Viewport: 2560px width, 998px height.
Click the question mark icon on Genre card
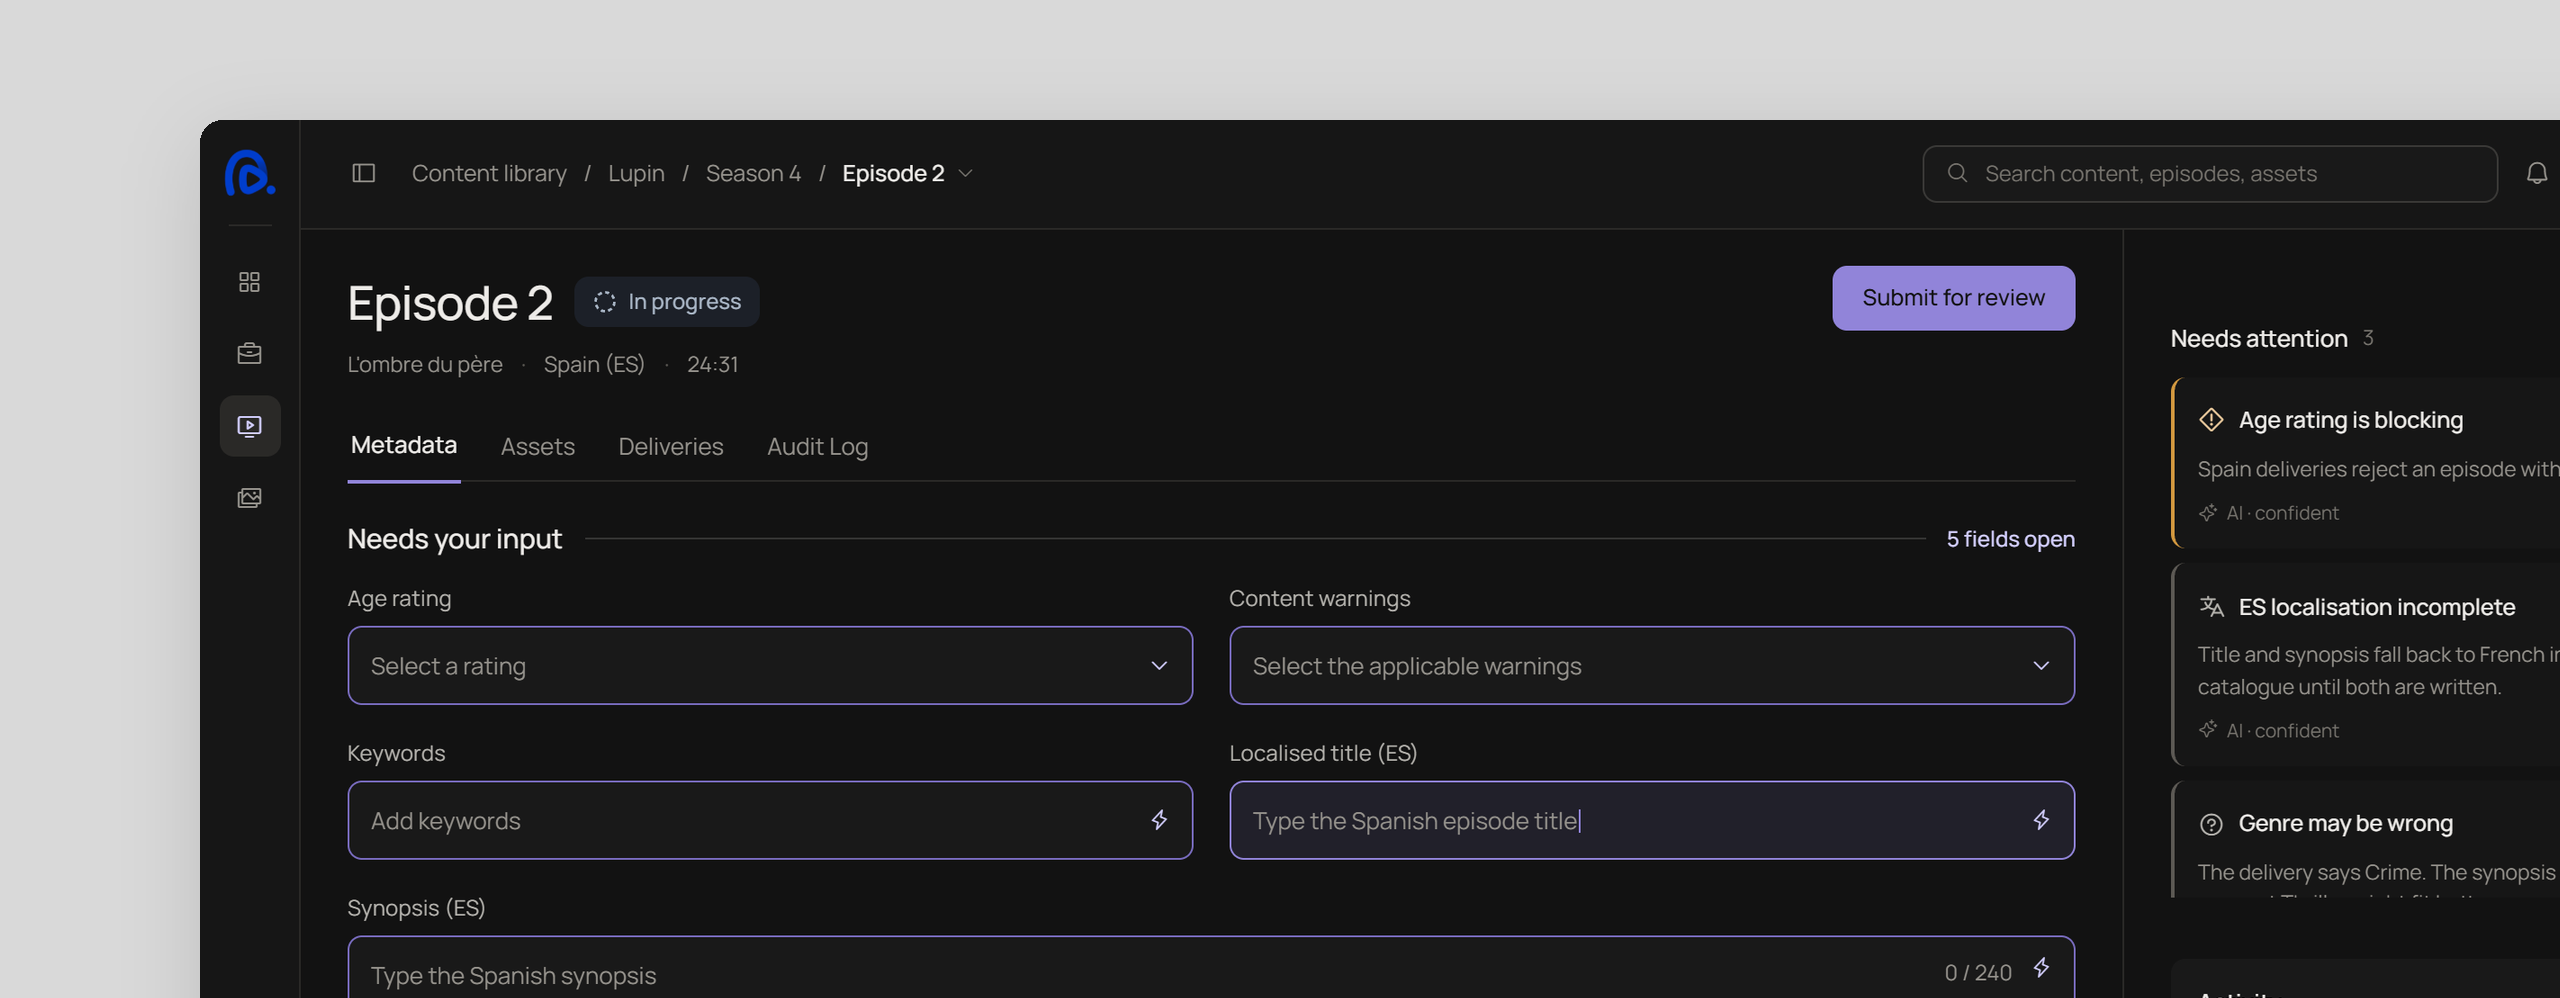click(2211, 824)
